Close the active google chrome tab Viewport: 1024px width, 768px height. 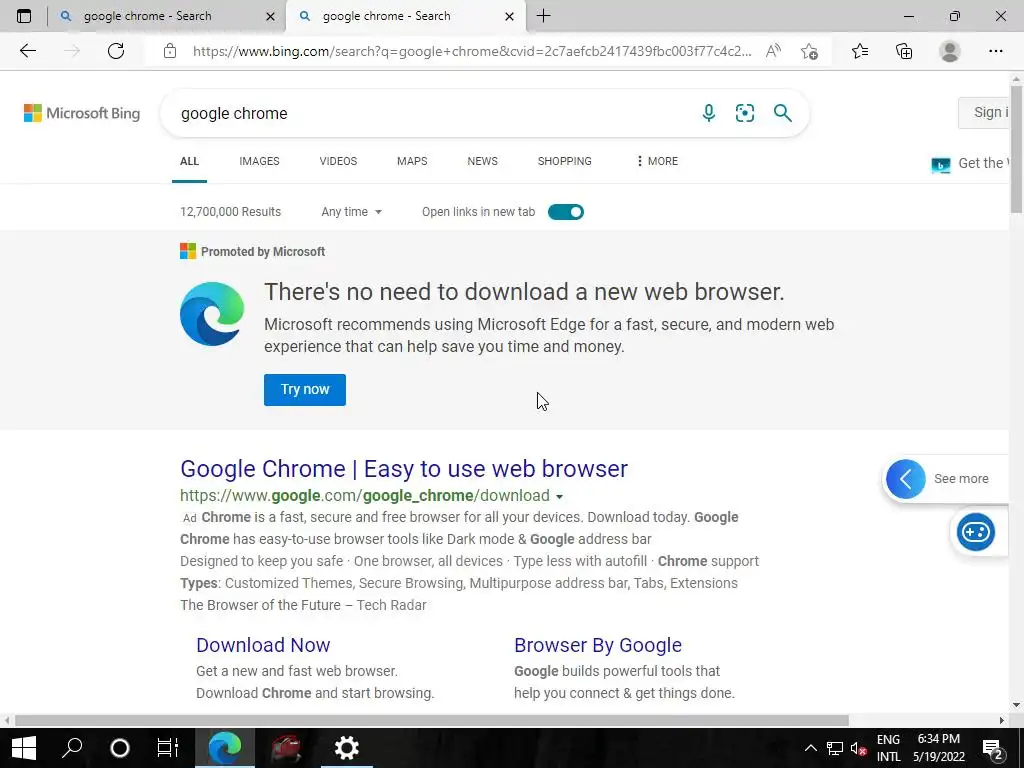pos(509,16)
